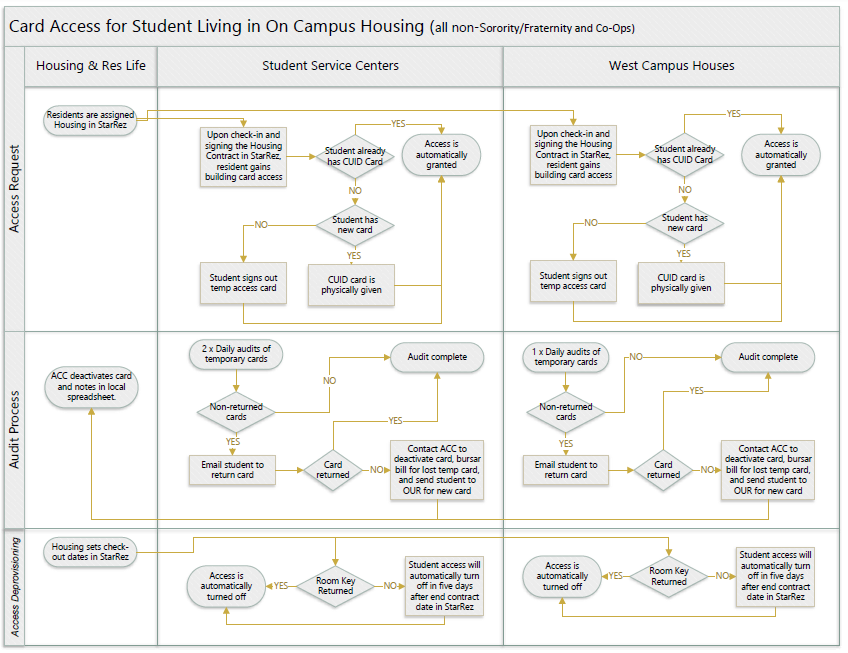Select 'Non-returned cards' diamond in Student Service Centers
Viewport: 848px width, 653px height.
[x=236, y=412]
